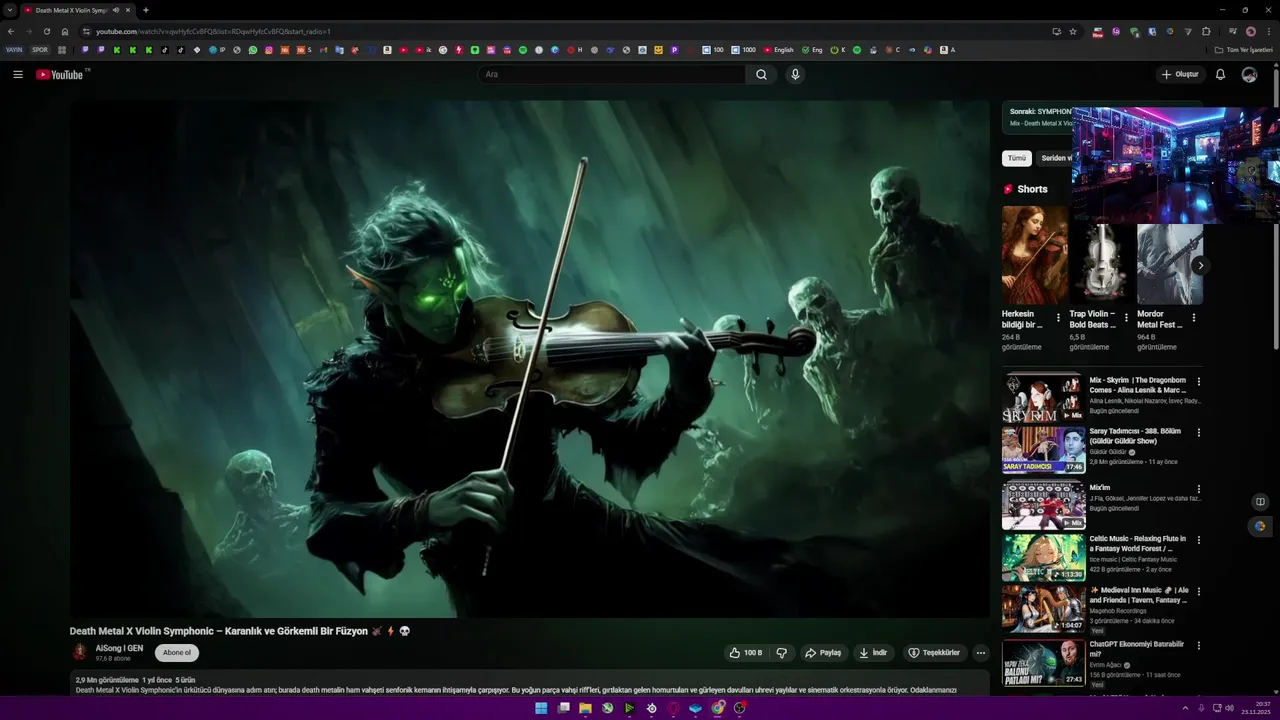Screen dimensions: 1280x720
Task: Open the ChatGPT Ekonomiyi video thumbnail
Action: (x=1043, y=662)
